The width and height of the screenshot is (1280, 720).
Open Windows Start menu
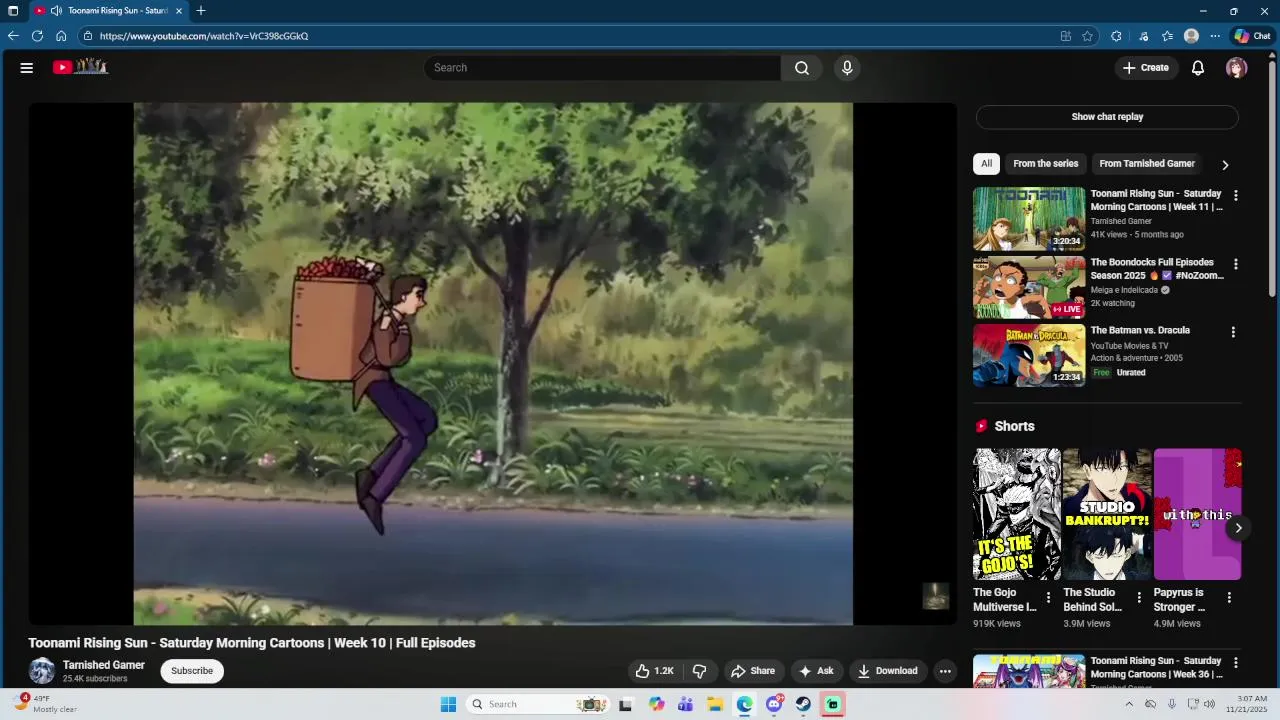(448, 704)
